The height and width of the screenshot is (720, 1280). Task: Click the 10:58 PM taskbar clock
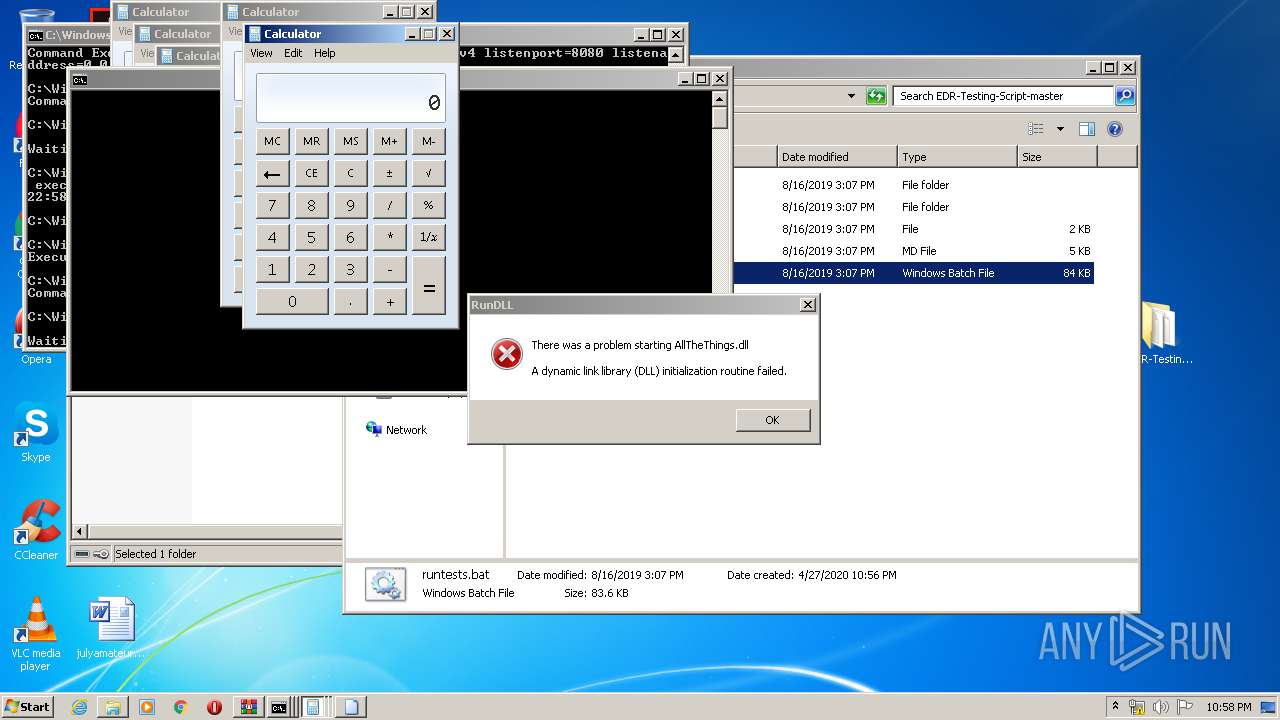pos(1228,707)
